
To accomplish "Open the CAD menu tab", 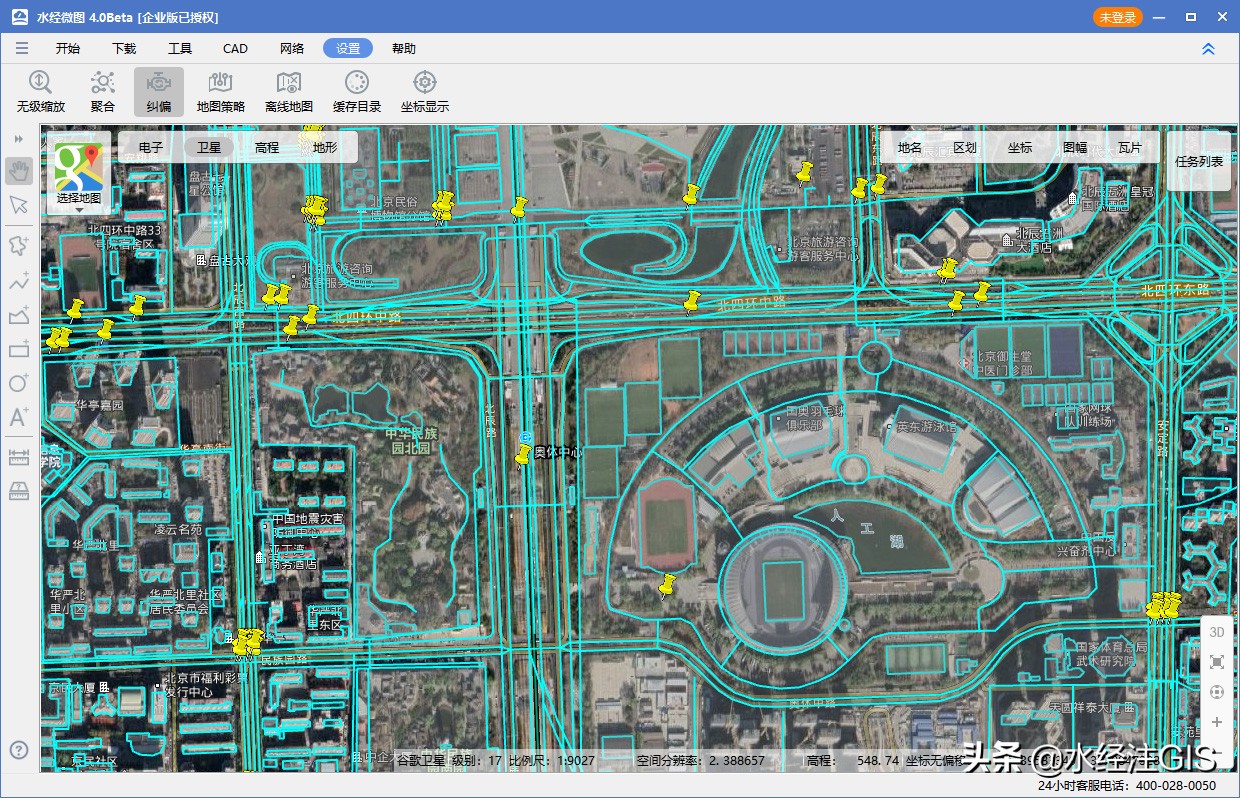I will click(235, 48).
